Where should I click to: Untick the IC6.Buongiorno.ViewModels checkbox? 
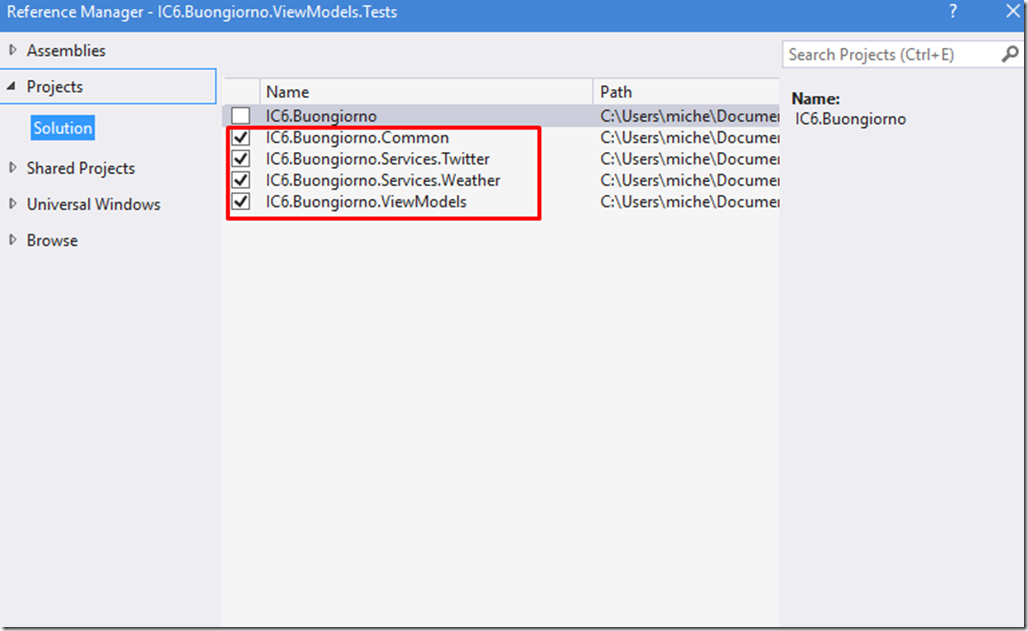[x=241, y=202]
